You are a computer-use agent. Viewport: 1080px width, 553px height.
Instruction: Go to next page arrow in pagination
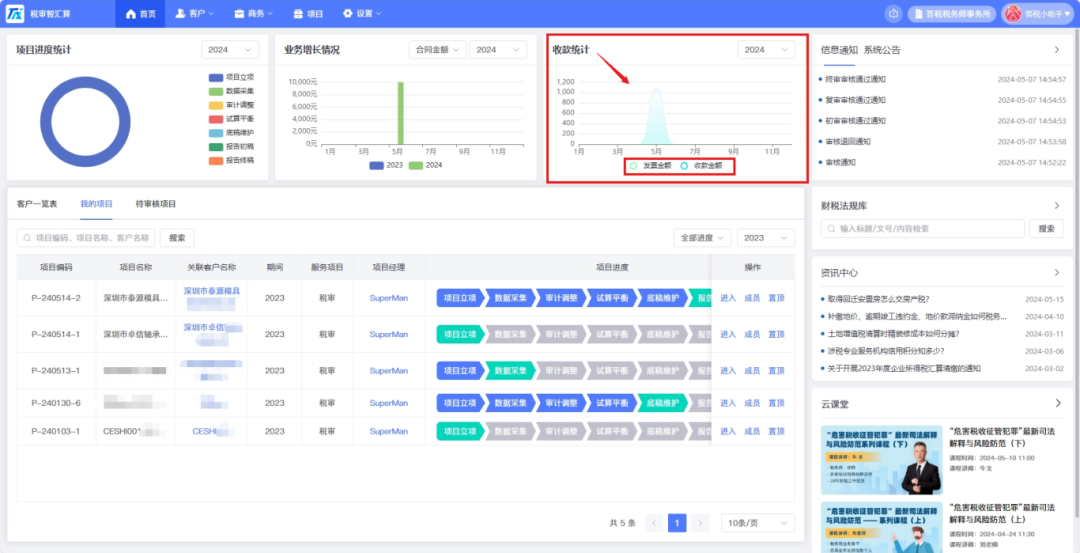[700, 523]
